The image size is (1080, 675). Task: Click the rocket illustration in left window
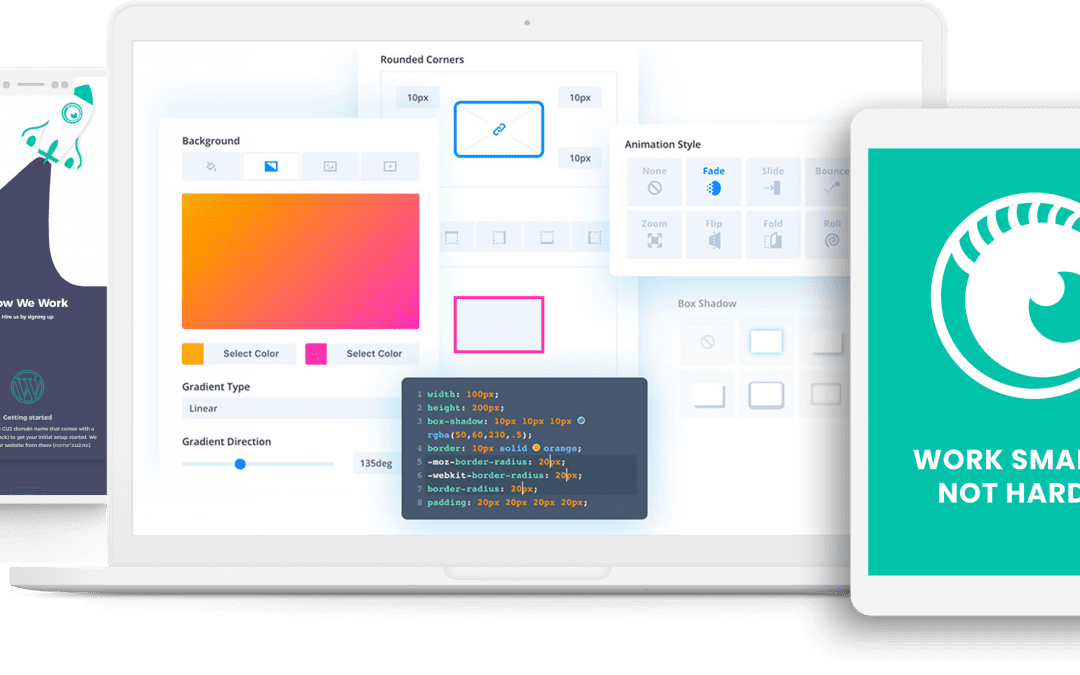[58, 127]
